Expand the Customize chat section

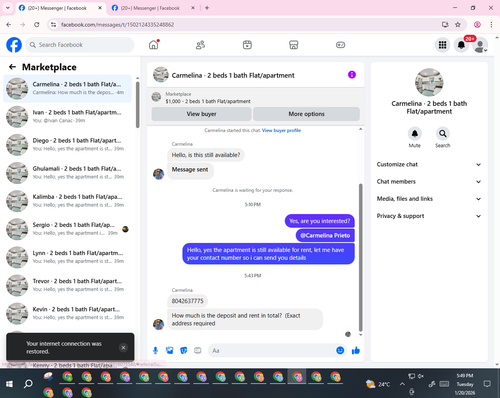click(429, 164)
